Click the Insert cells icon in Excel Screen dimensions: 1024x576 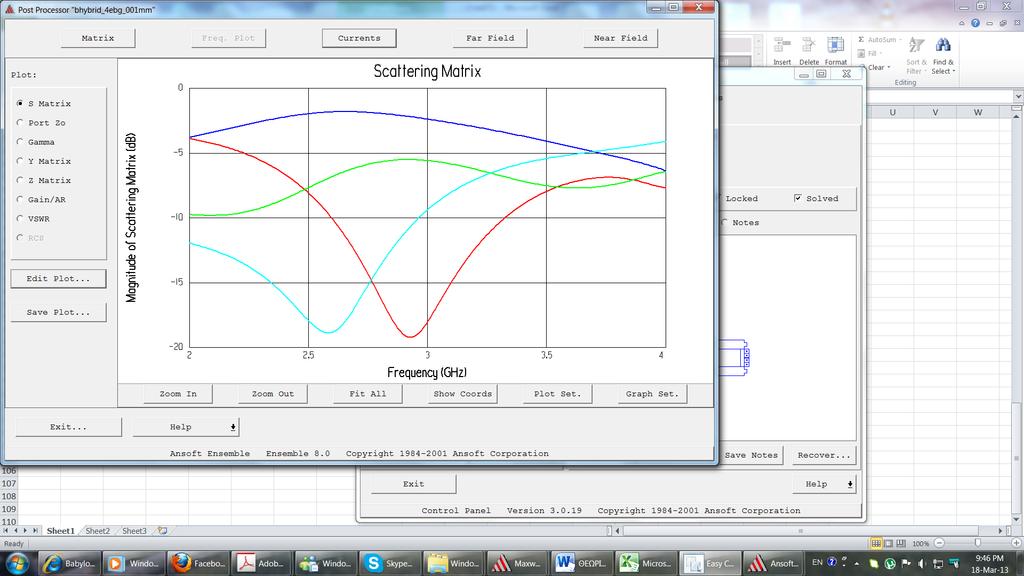tap(782, 45)
